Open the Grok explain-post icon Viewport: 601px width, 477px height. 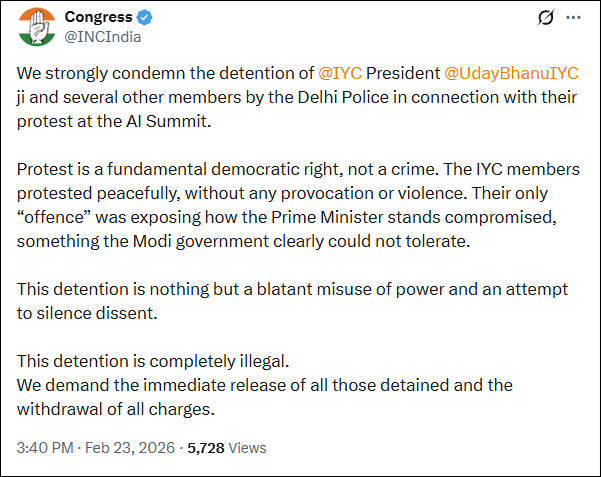tap(547, 18)
